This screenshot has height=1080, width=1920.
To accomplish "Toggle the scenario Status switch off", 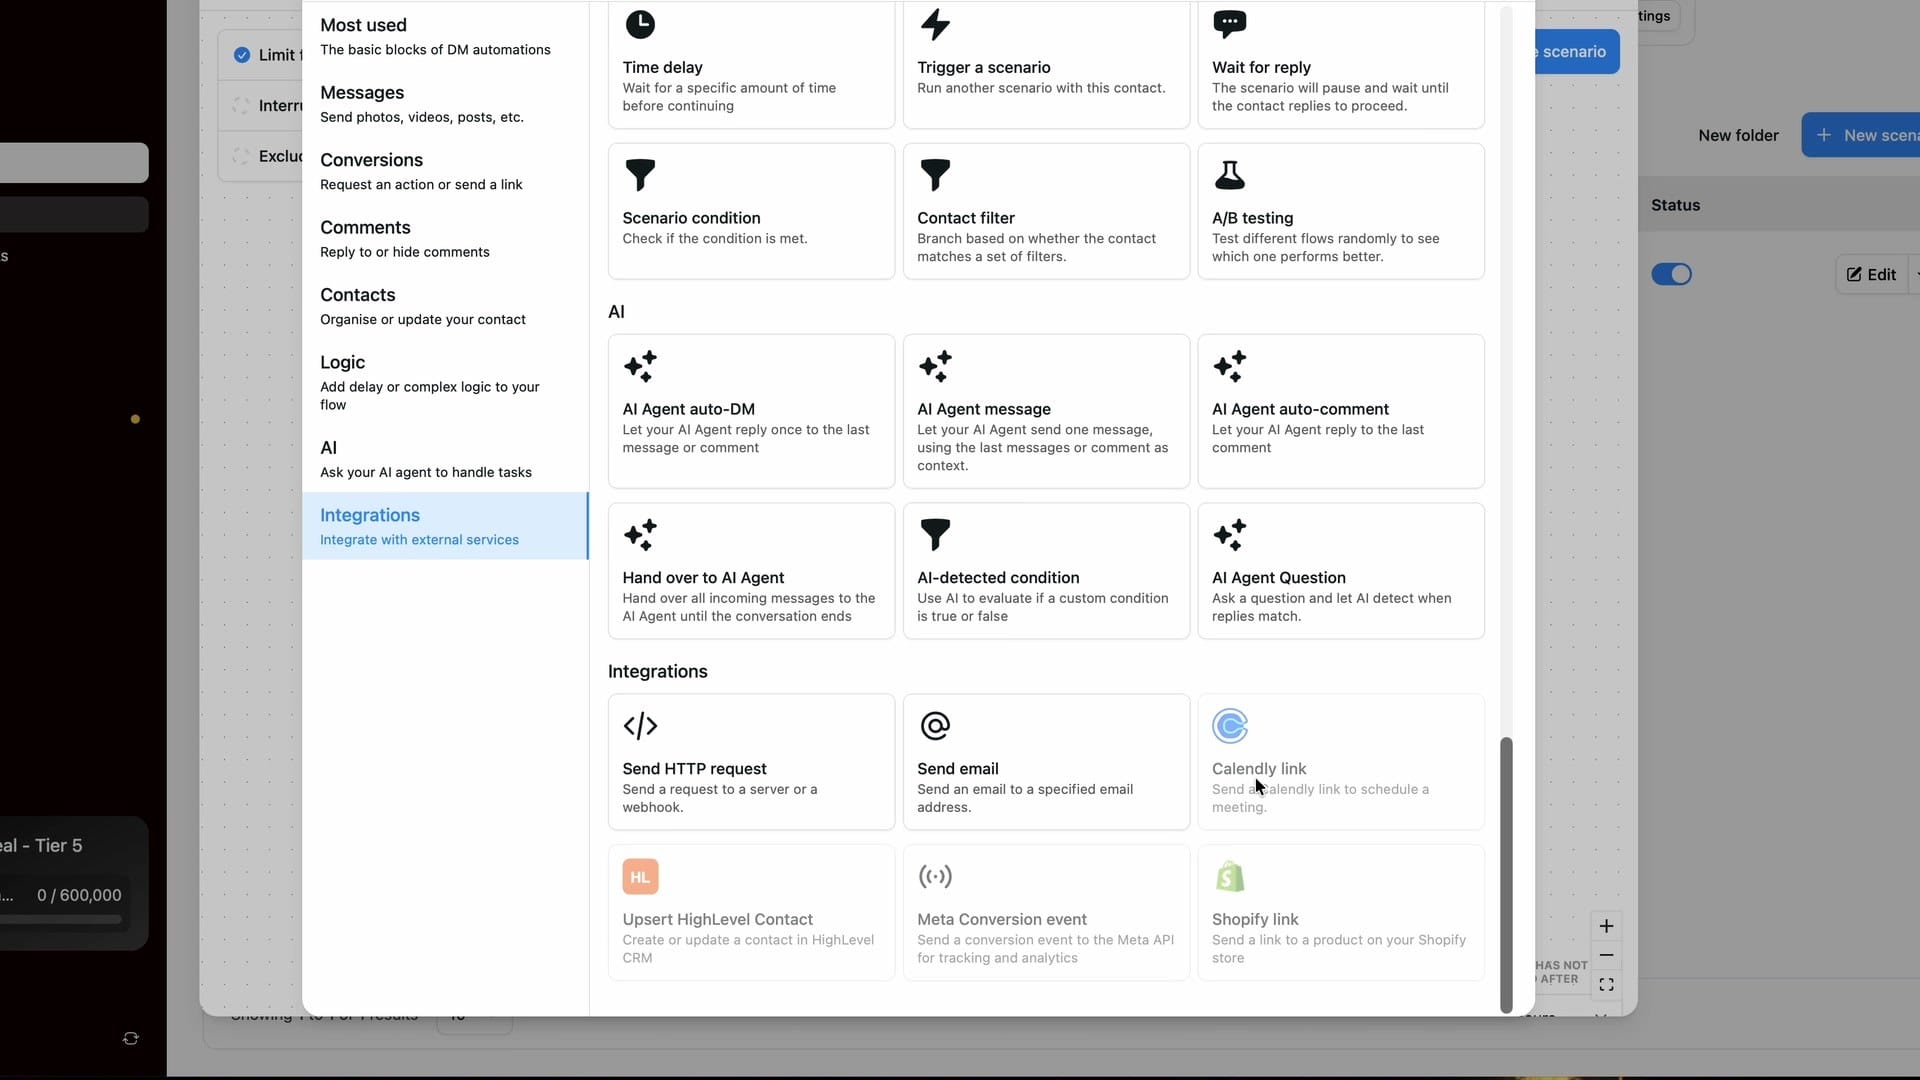I will coord(1671,274).
